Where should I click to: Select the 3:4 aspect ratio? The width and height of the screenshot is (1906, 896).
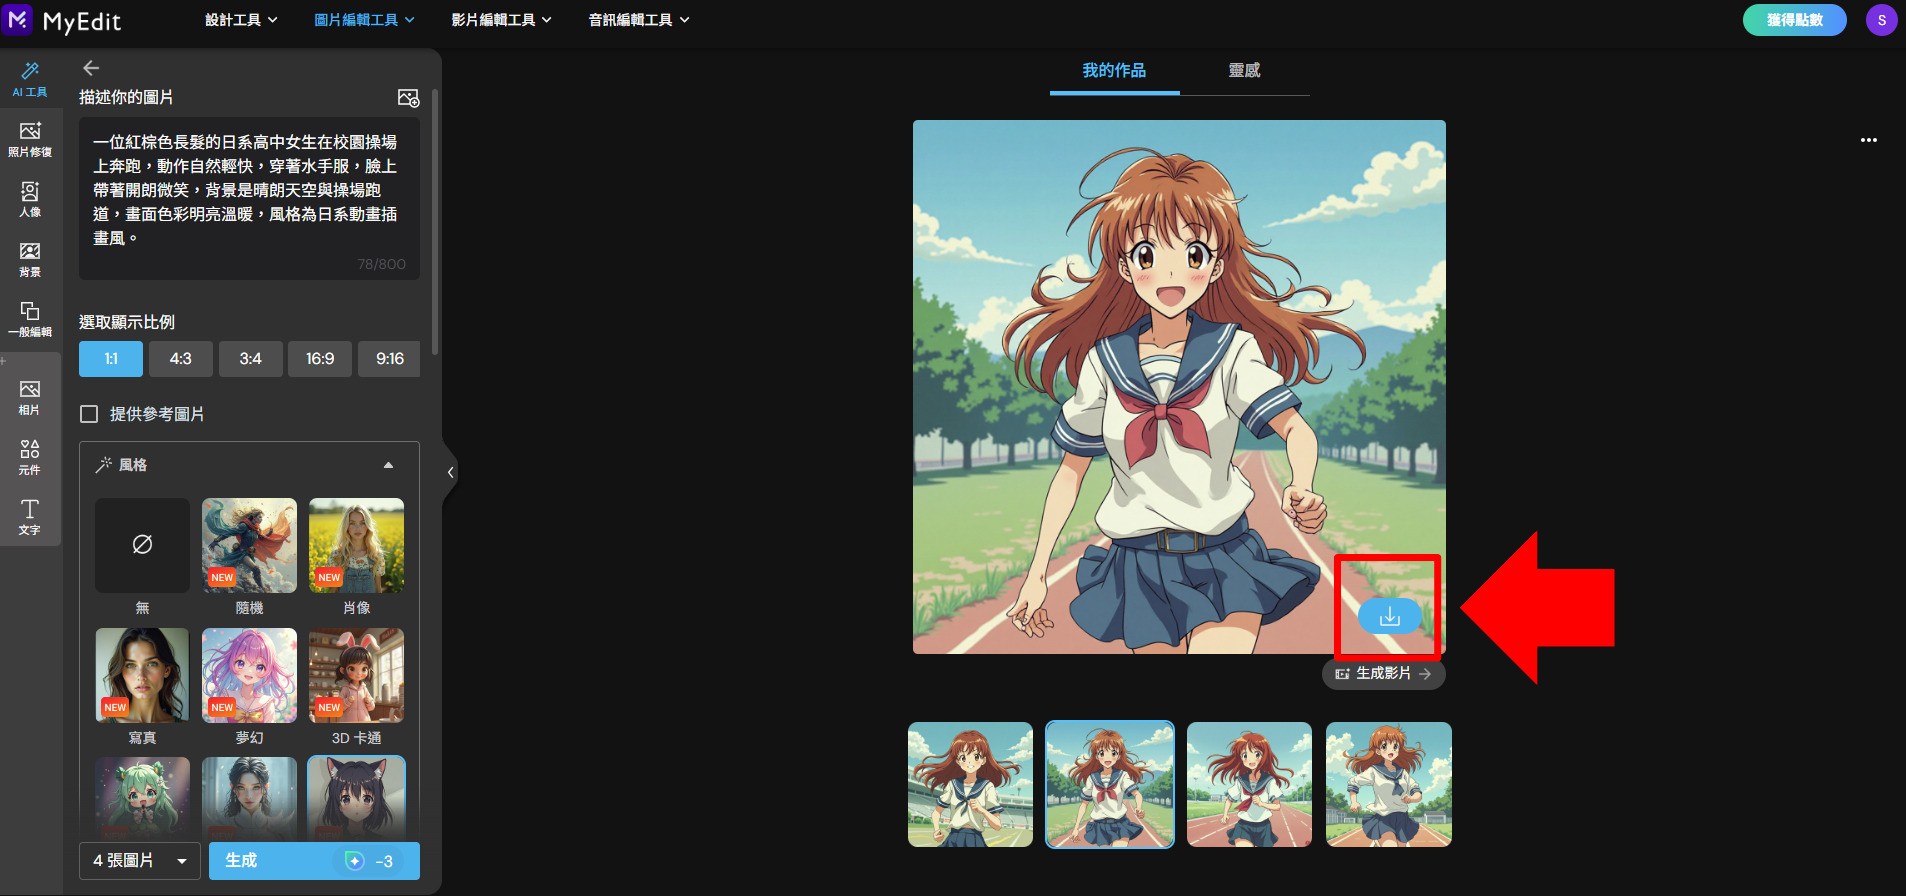coord(250,359)
